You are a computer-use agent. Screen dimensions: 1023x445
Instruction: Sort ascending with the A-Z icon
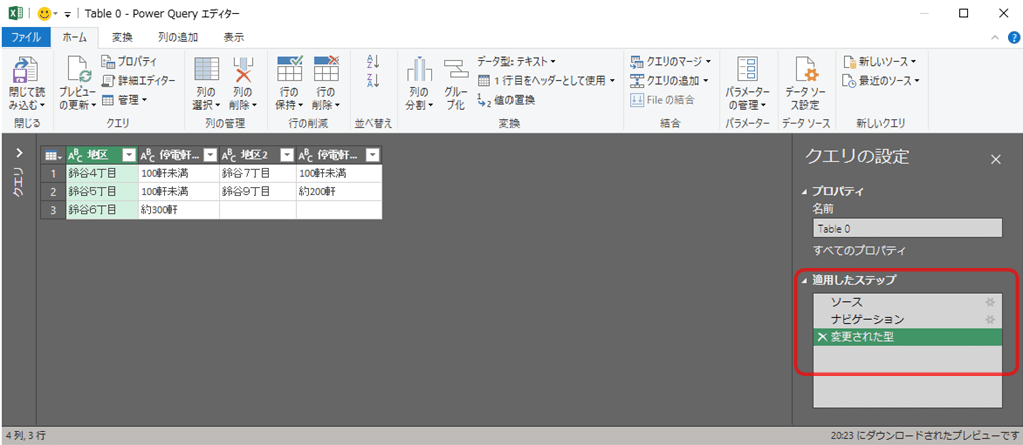[x=373, y=63]
